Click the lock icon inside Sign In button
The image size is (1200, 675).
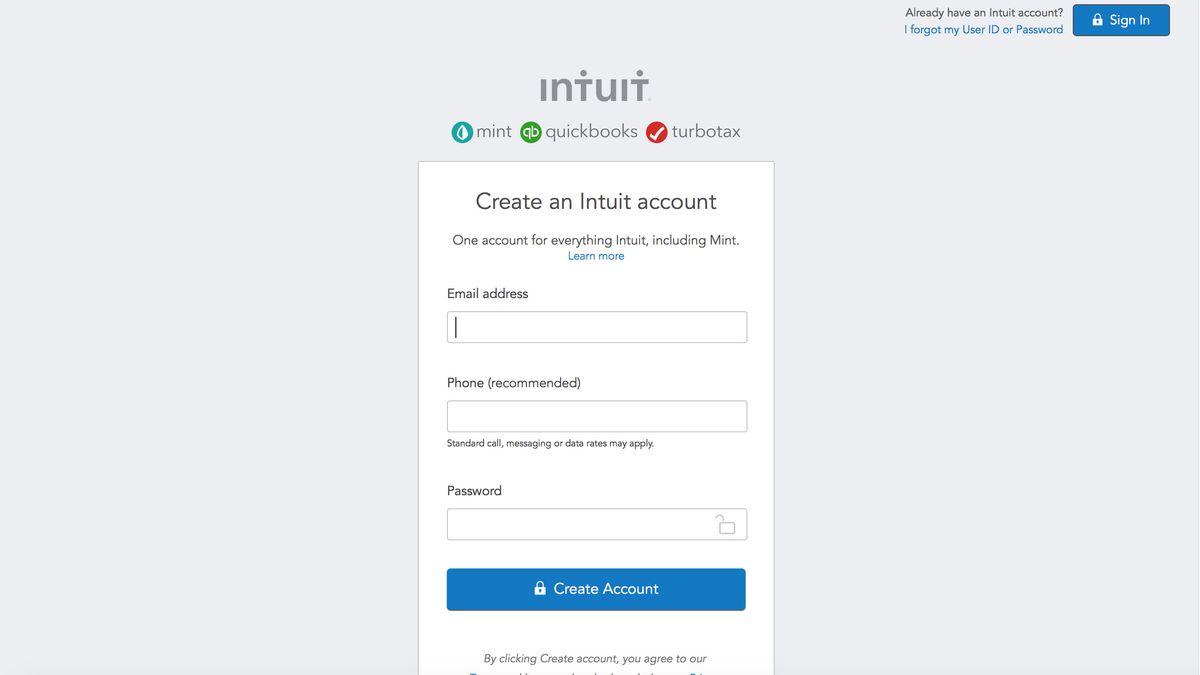click(x=1096, y=19)
